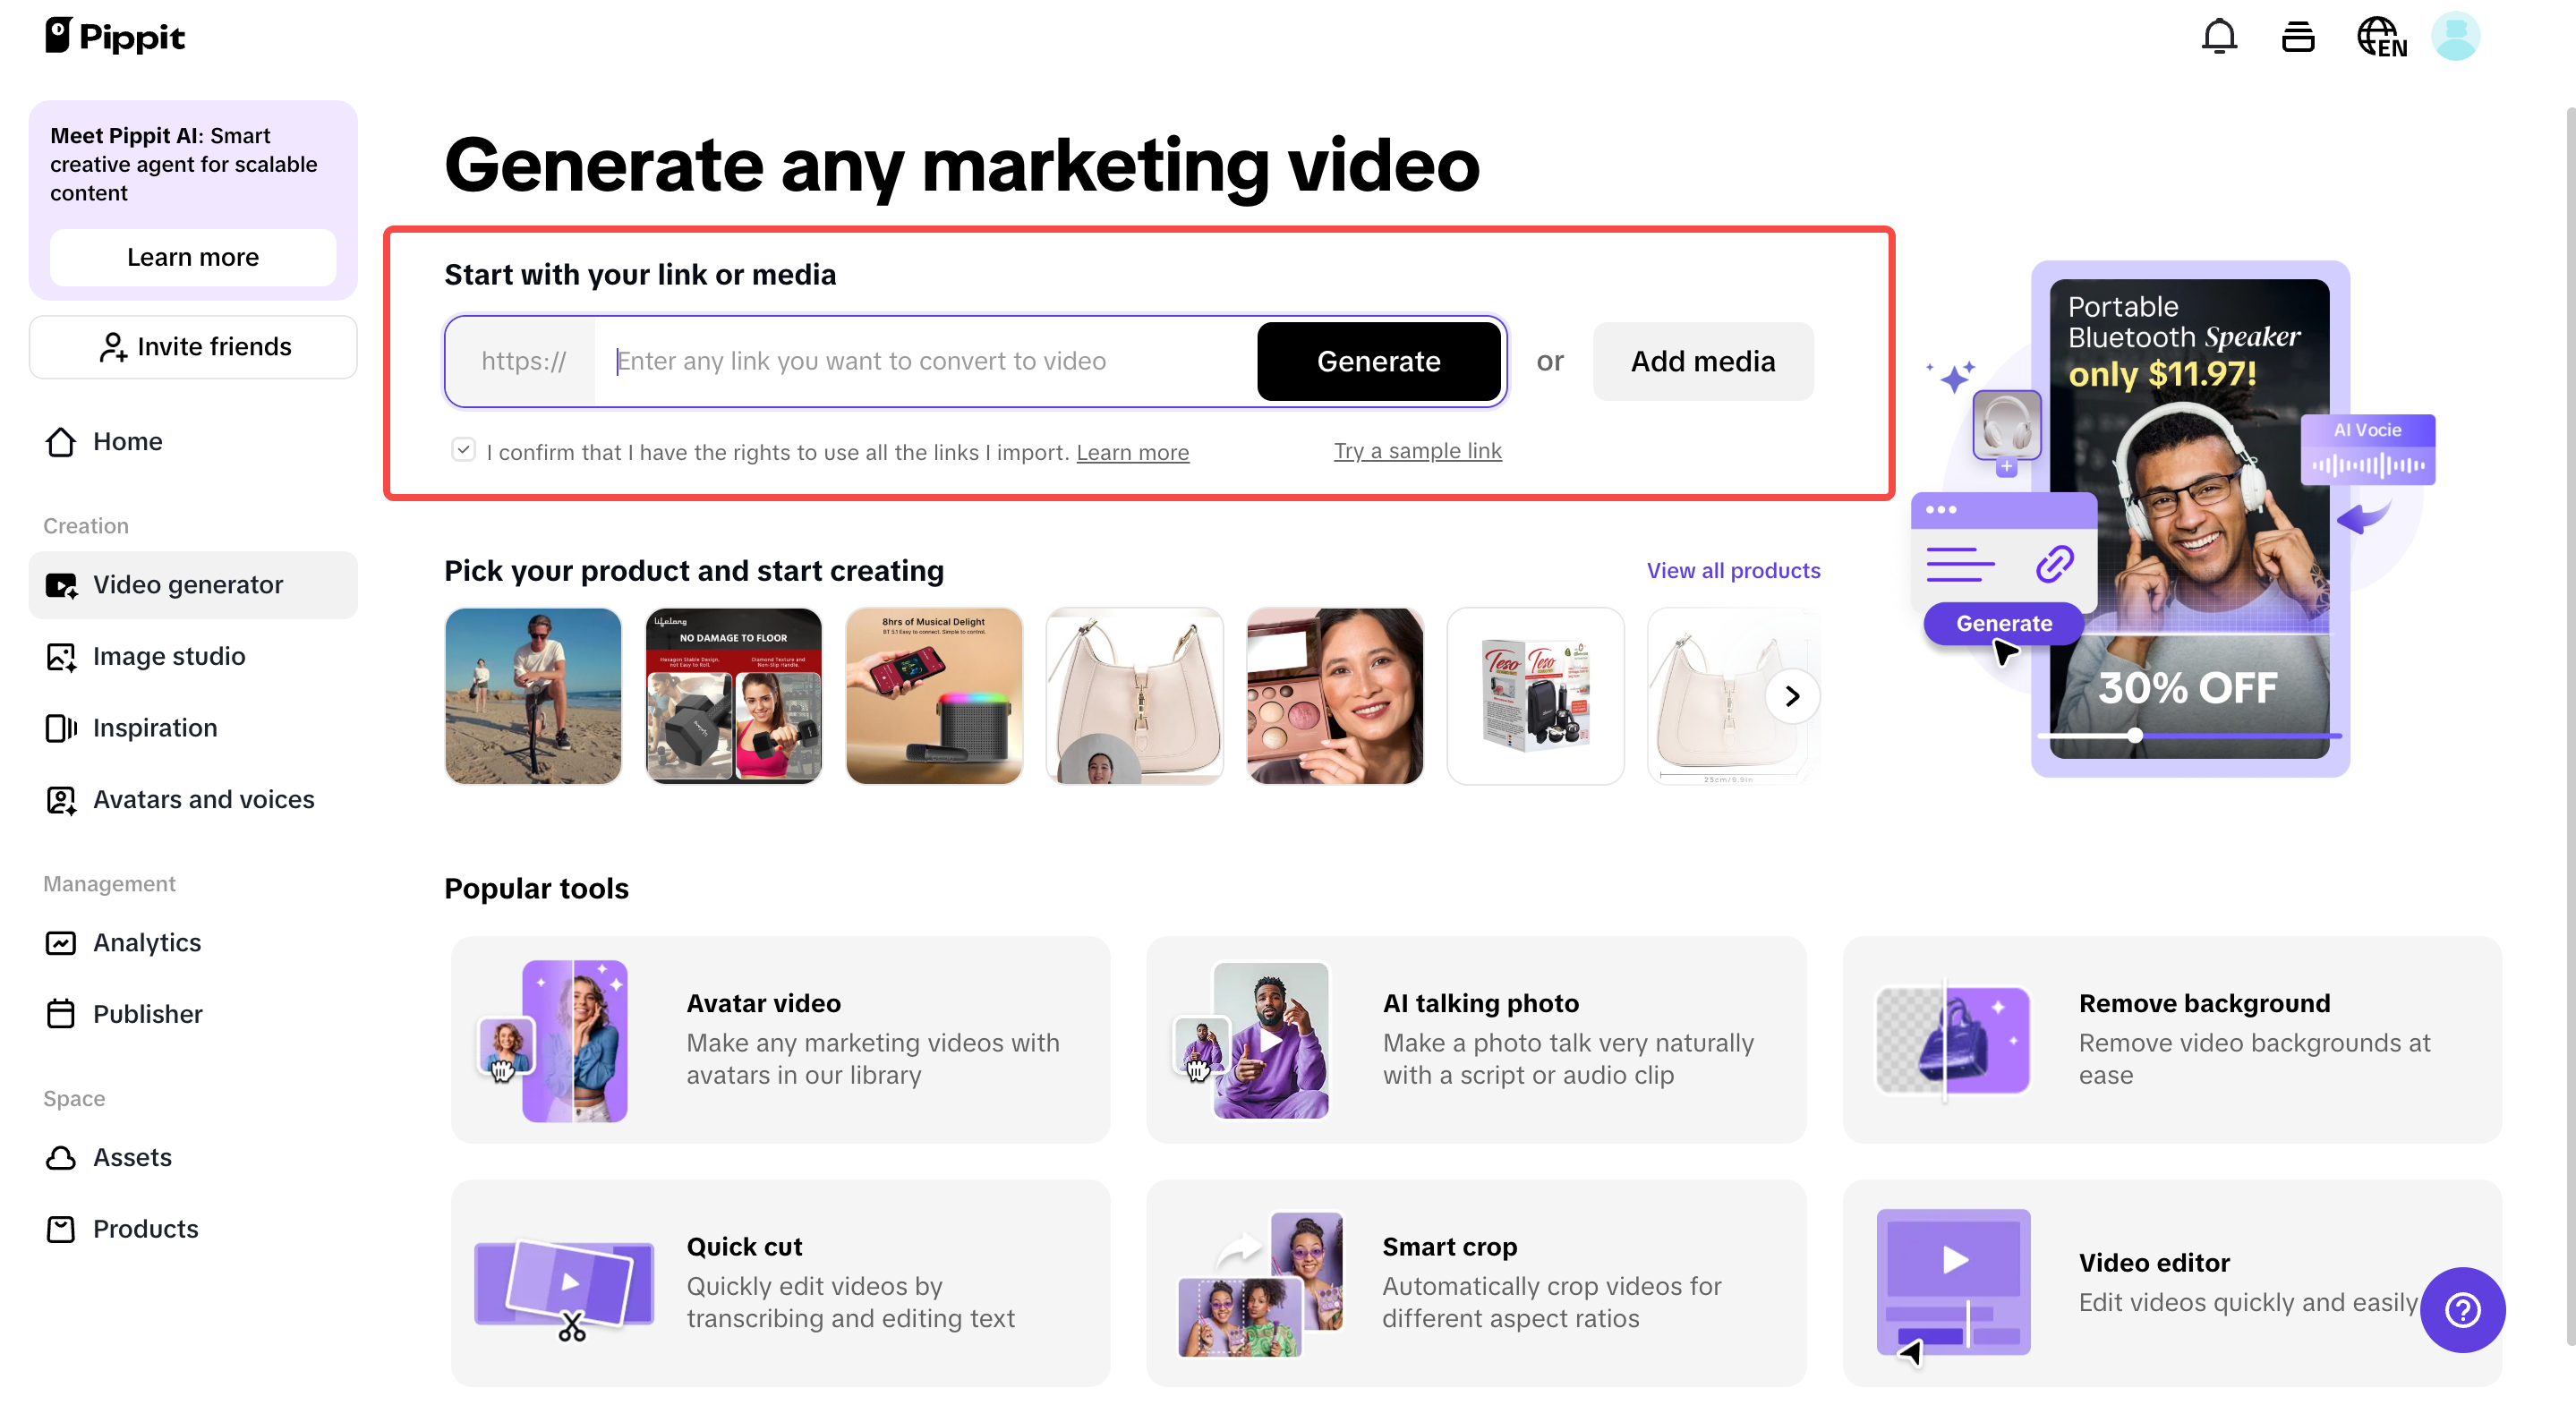Open notifications via the bell icon
Screen dimensions: 2576x1405
click(x=2220, y=36)
